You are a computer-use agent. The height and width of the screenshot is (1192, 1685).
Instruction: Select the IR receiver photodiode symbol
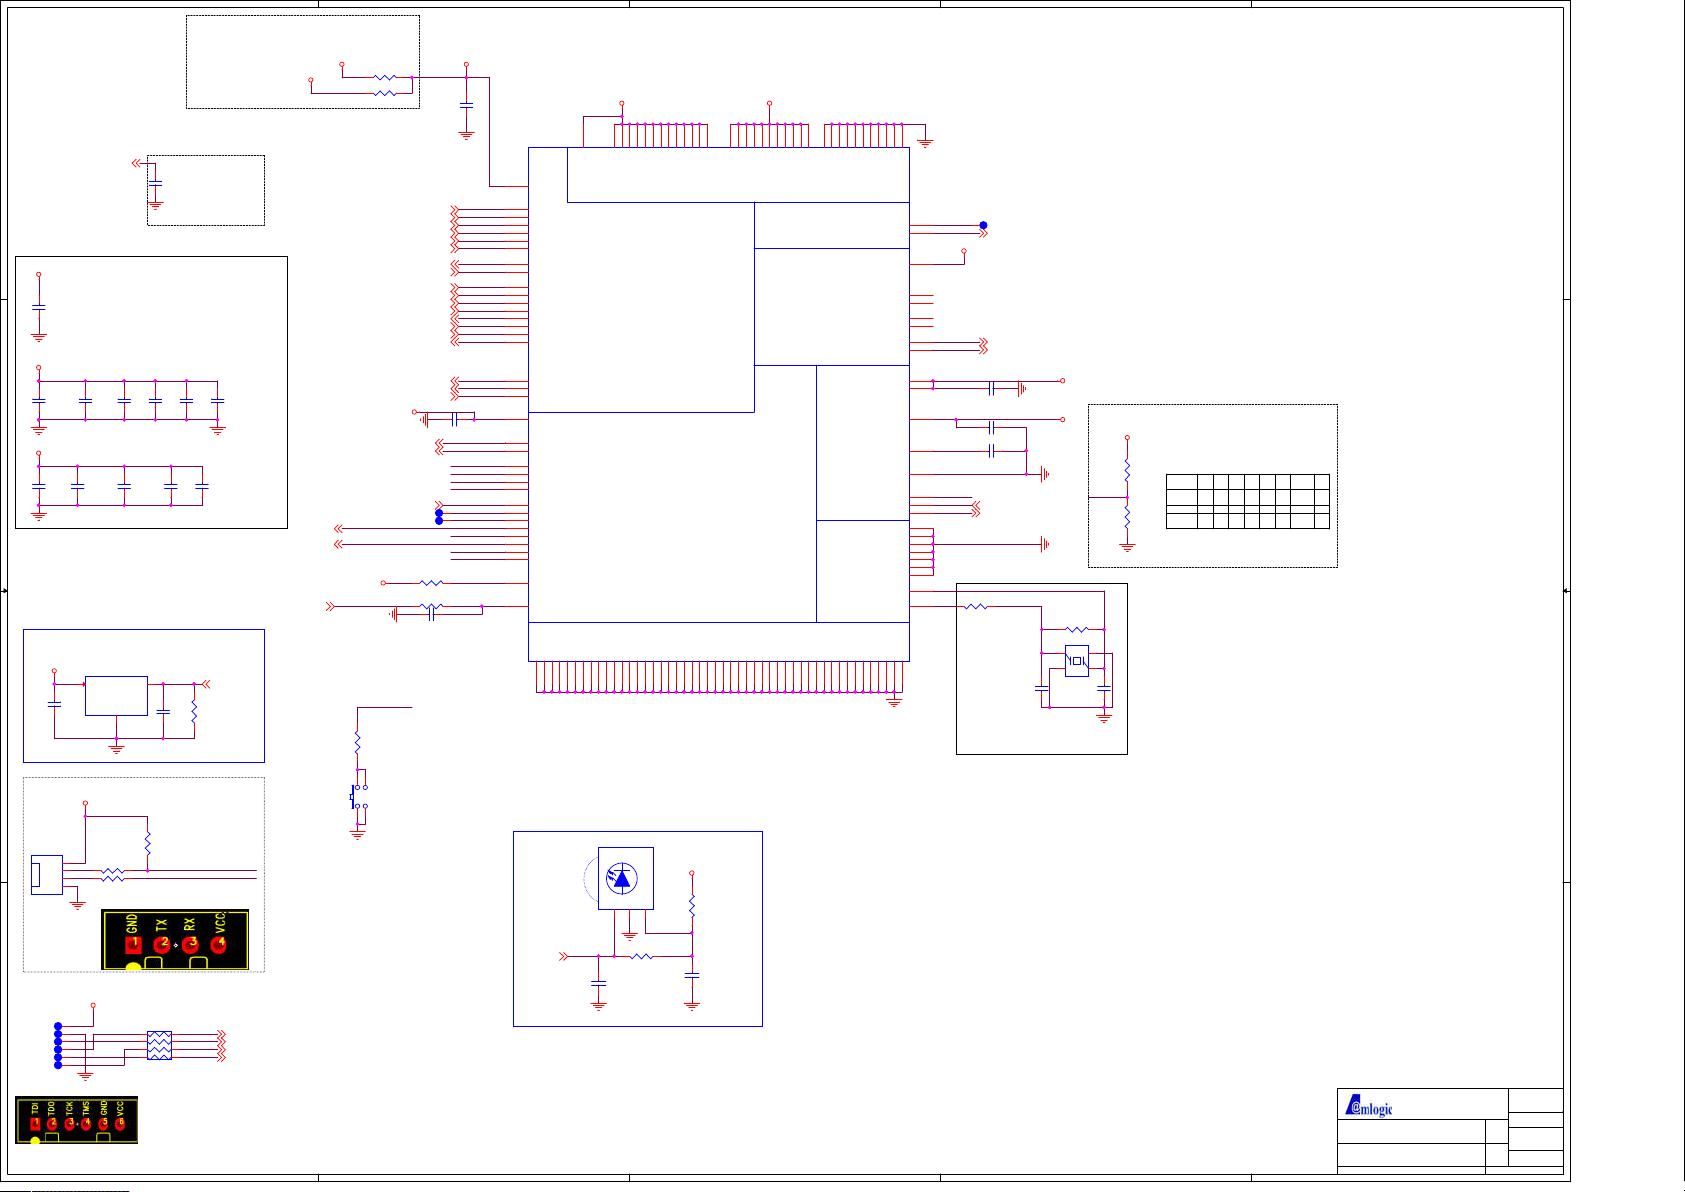(622, 880)
